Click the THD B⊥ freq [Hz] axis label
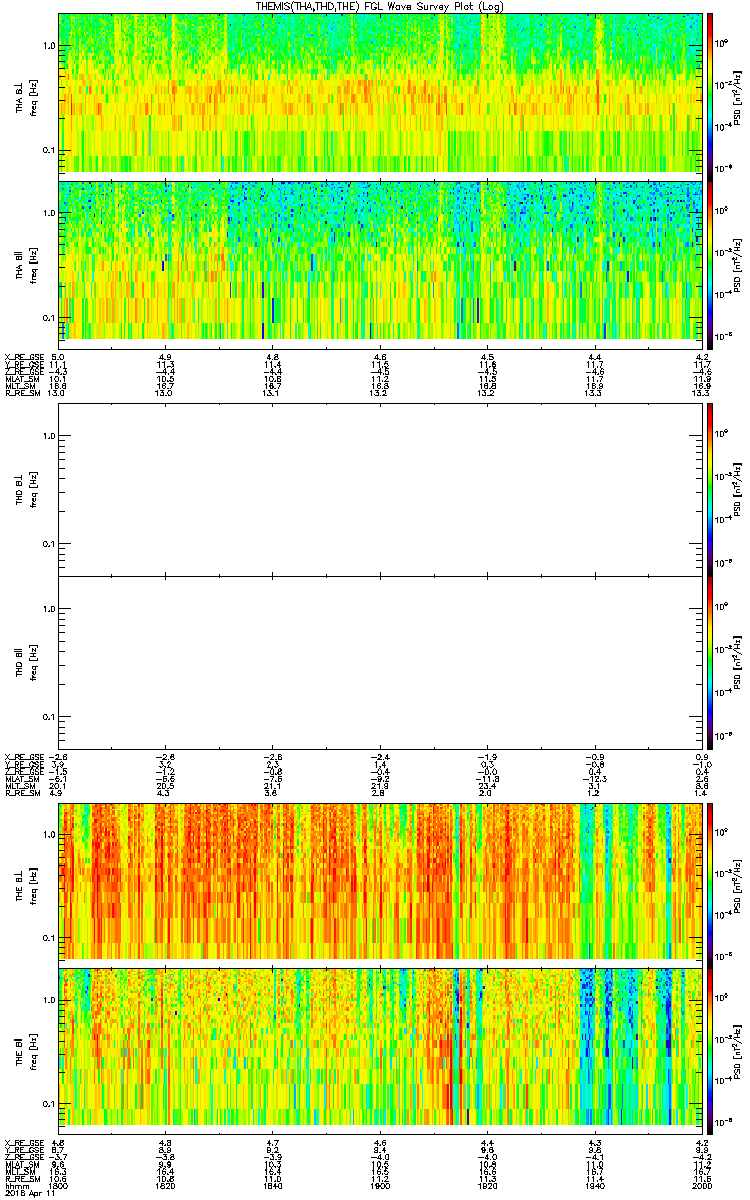 pos(32,489)
